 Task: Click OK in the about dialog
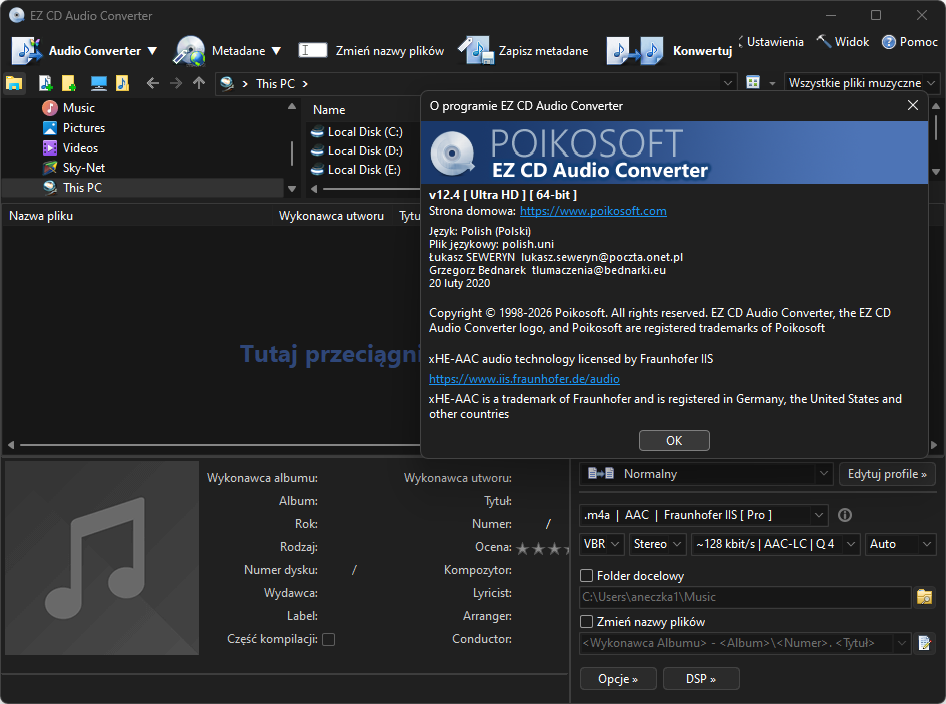coord(674,440)
